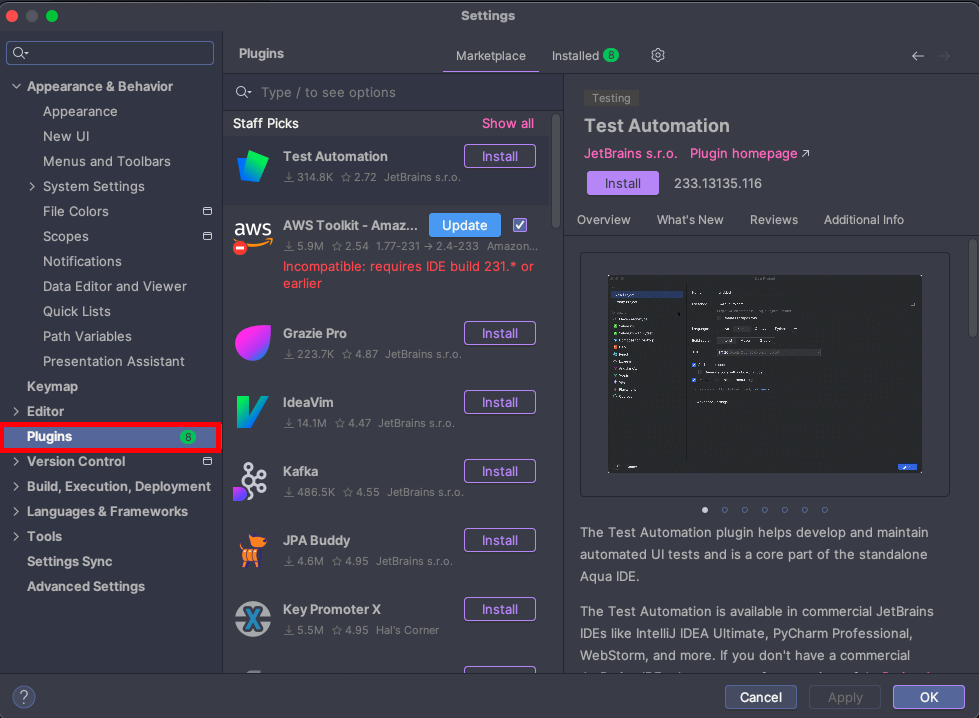Open the What's New tab

tap(690, 220)
